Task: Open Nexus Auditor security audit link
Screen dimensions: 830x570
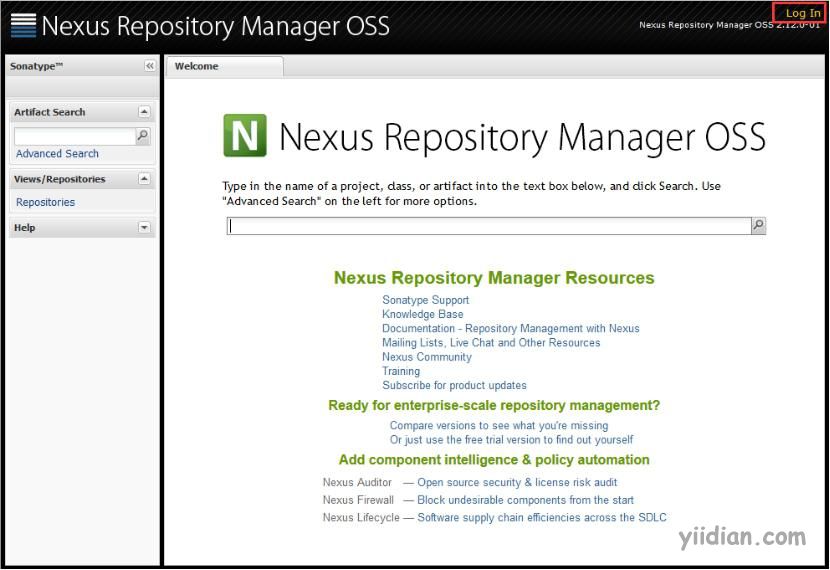Action: [x=517, y=483]
